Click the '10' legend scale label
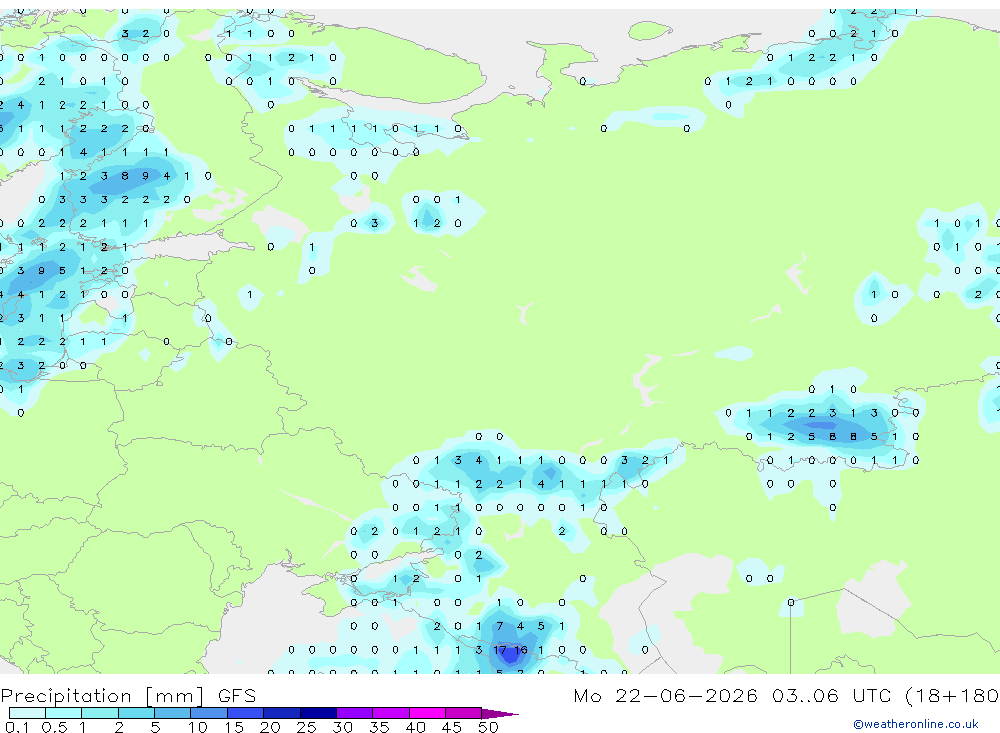This screenshot has width=1000, height=733. [198, 727]
